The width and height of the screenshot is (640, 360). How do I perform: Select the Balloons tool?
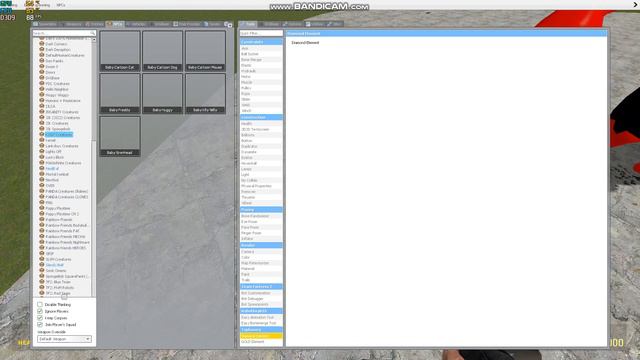click(x=261, y=135)
